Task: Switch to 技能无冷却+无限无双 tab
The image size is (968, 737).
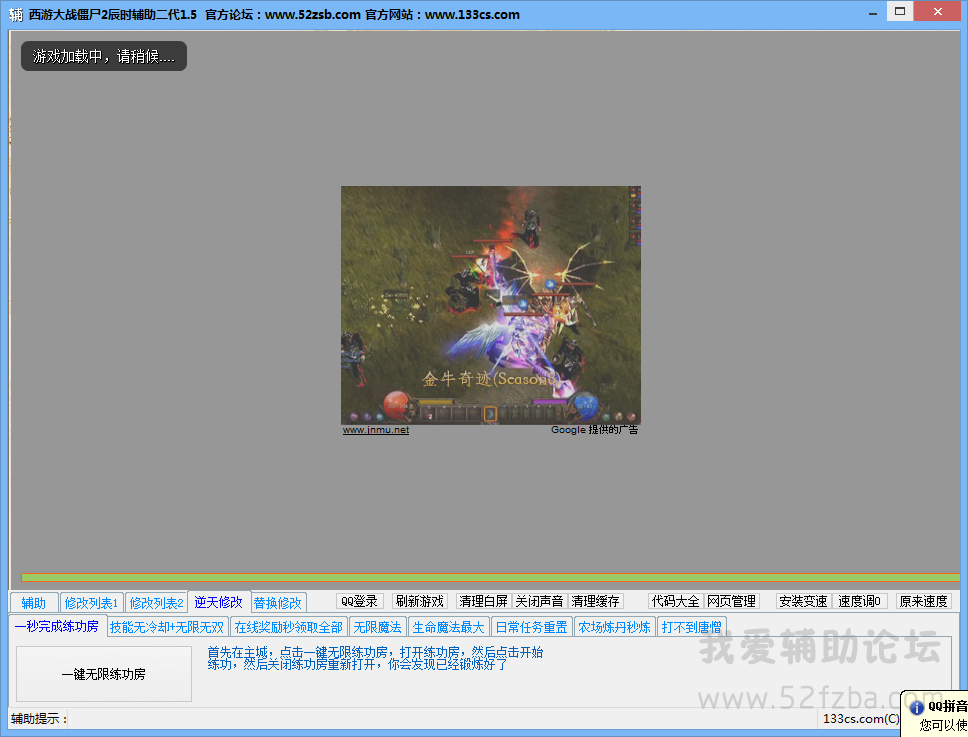Action: click(x=167, y=627)
